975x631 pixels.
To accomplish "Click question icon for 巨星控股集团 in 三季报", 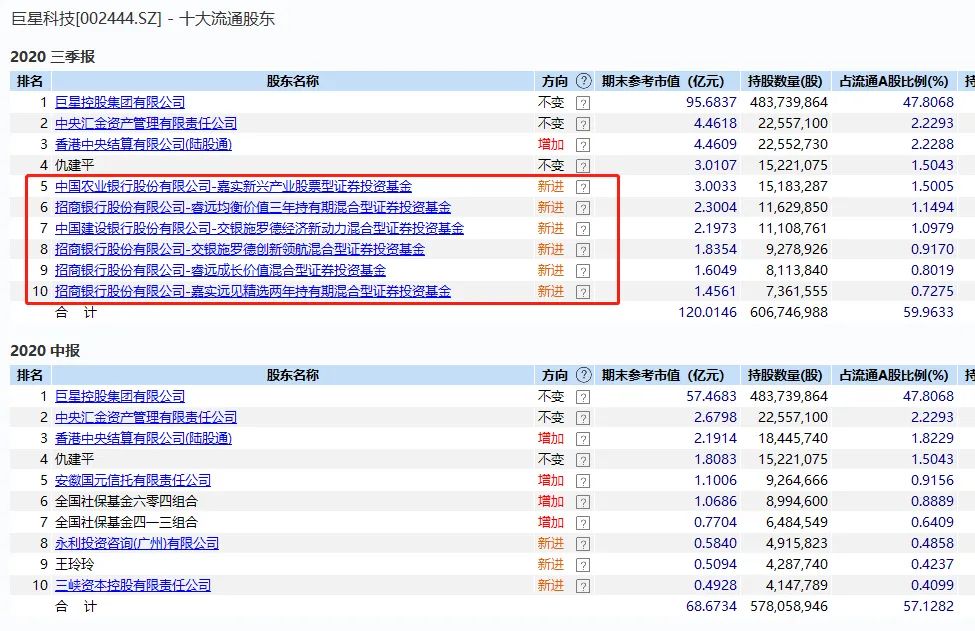I will pos(583,103).
